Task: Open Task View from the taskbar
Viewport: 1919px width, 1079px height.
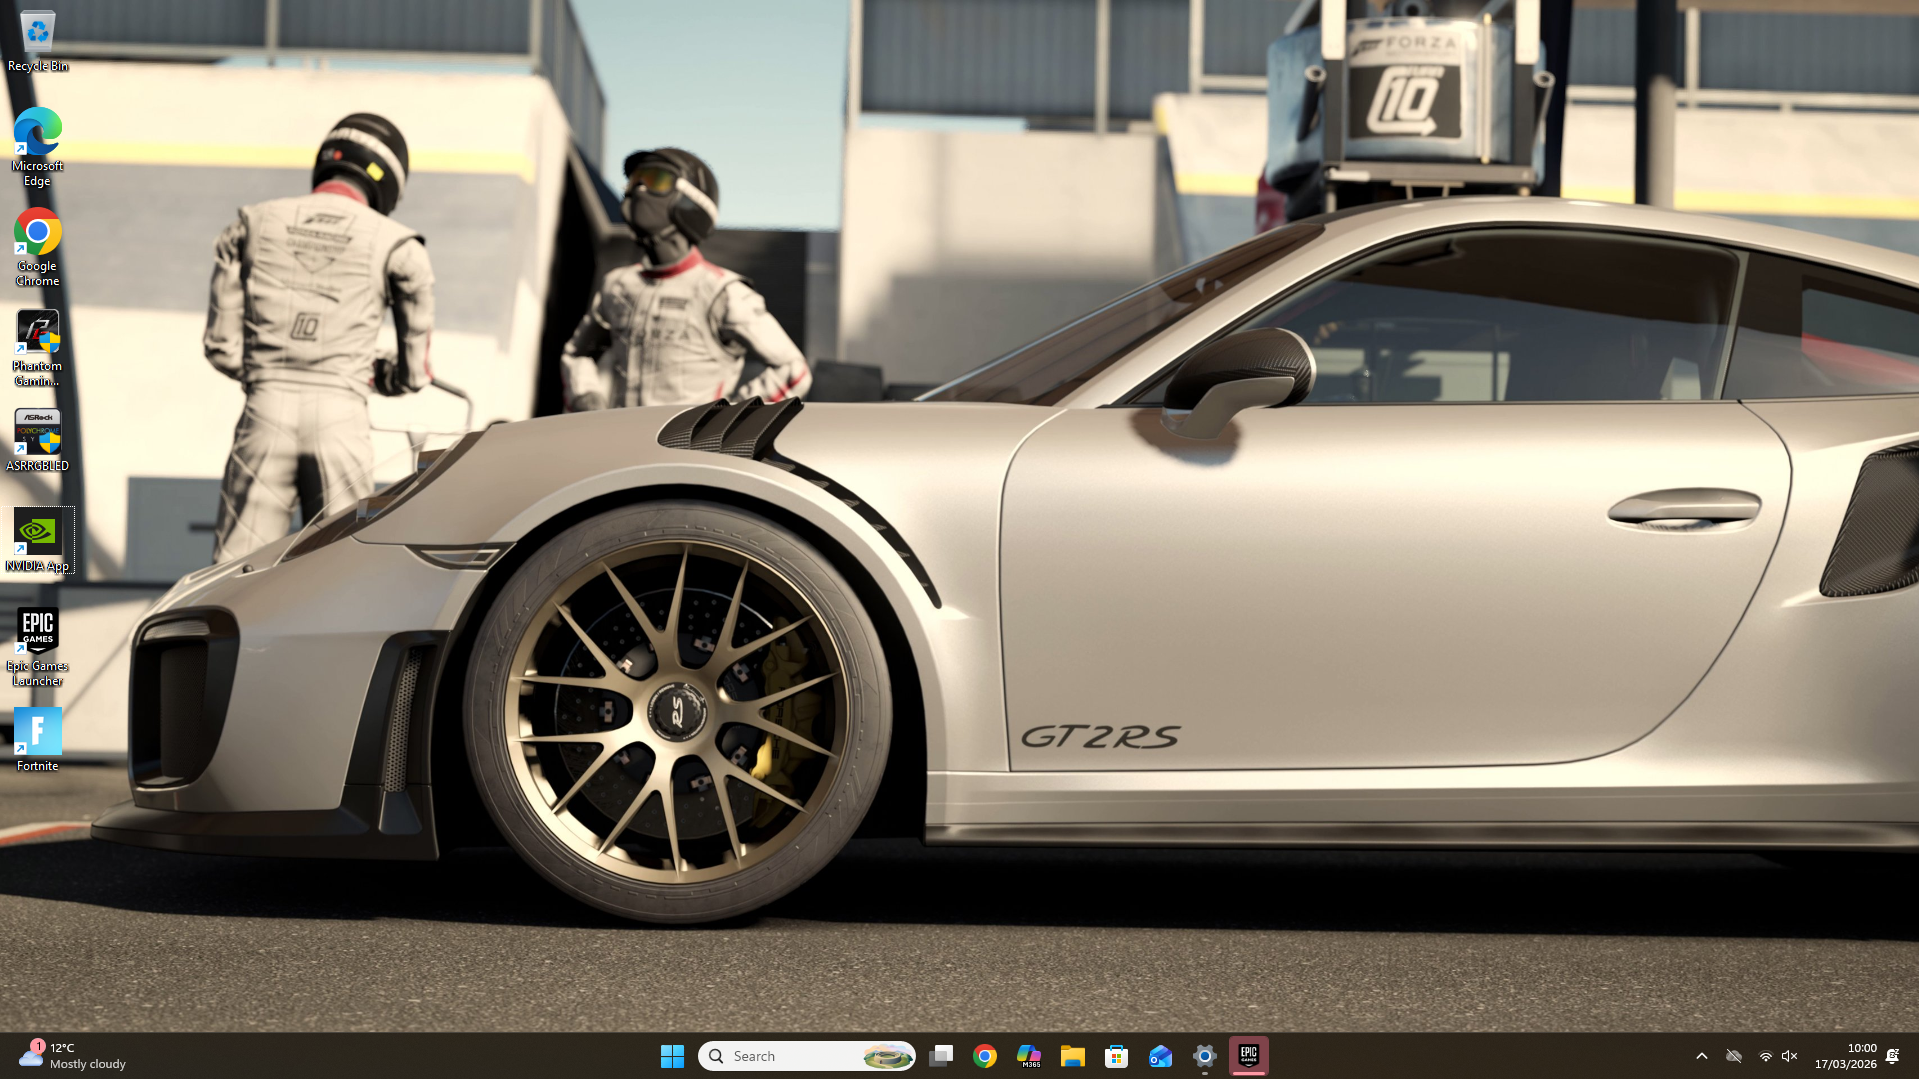Action: click(x=941, y=1056)
